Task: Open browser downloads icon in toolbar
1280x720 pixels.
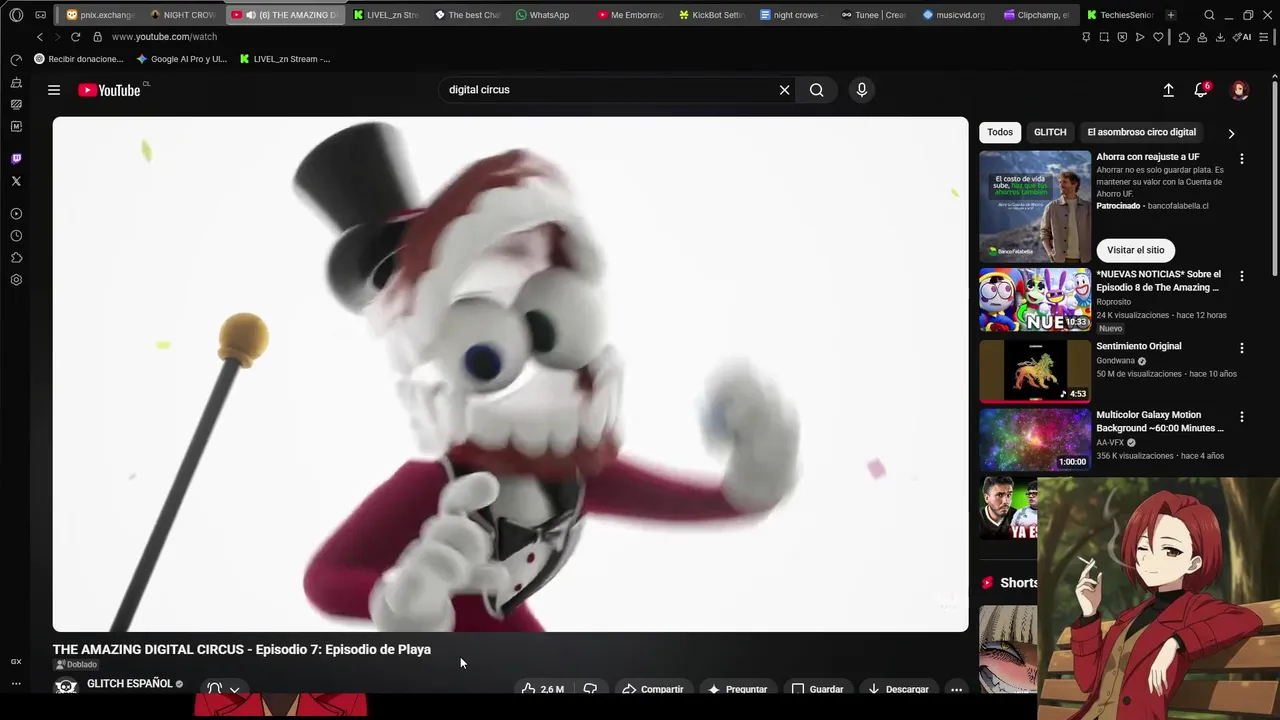Action: pos(1219,37)
